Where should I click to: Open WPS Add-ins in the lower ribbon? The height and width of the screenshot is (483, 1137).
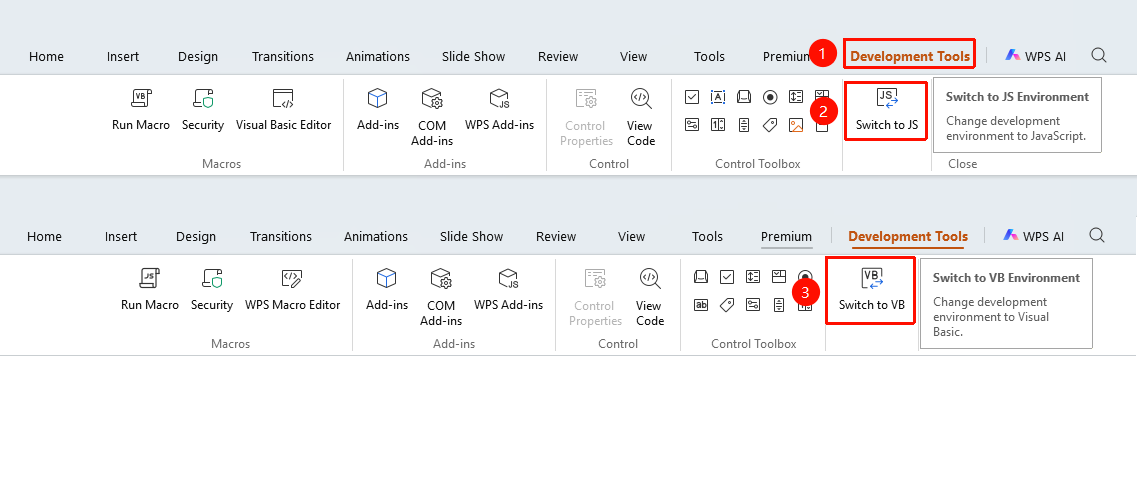coord(508,289)
